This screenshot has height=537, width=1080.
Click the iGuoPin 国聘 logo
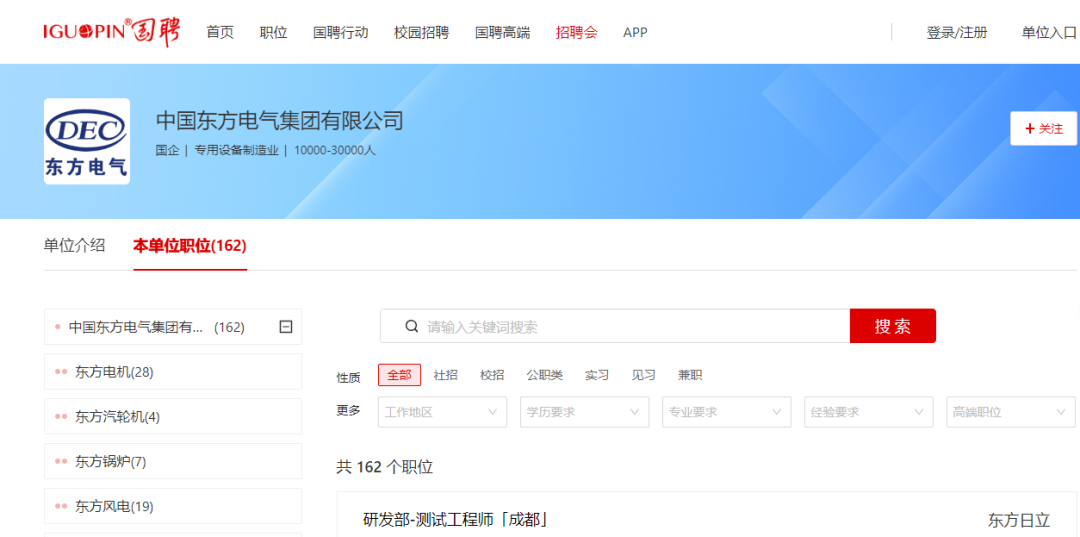point(112,32)
